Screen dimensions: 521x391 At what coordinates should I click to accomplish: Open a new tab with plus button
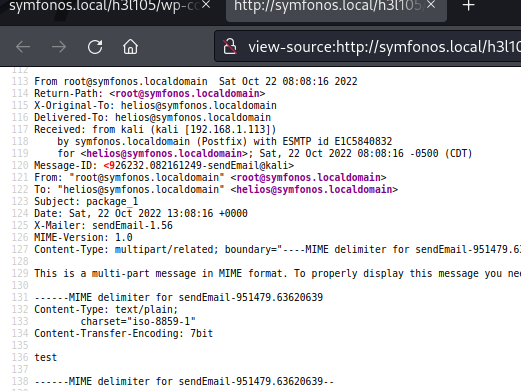click(x=468, y=6)
